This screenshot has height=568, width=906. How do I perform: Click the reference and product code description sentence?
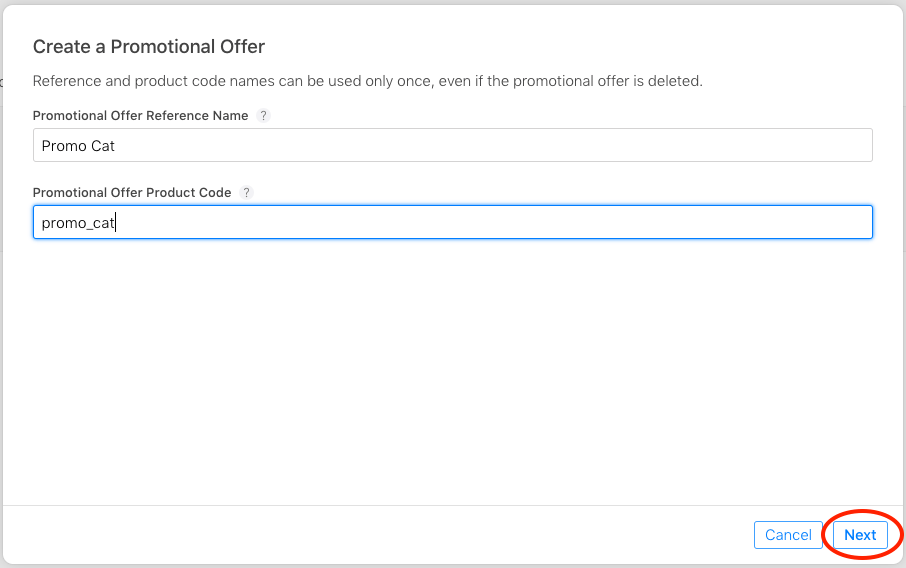[367, 81]
